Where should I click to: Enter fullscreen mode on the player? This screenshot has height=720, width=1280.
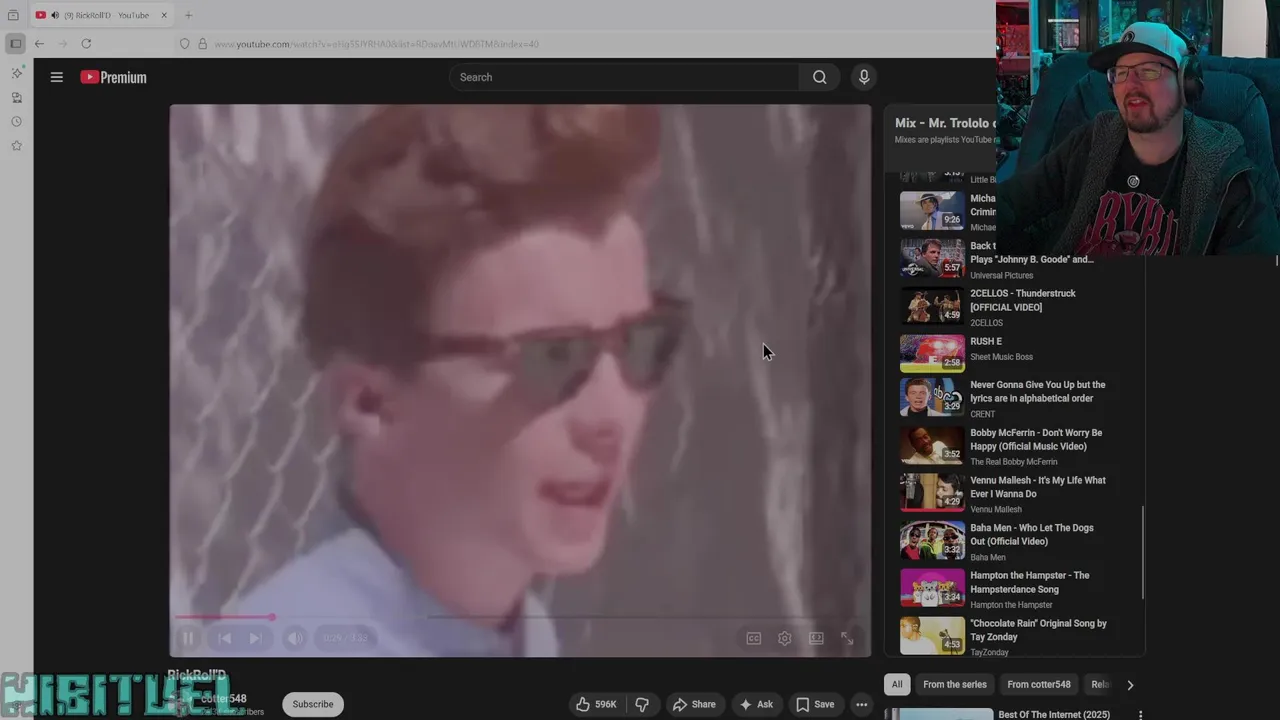847,638
